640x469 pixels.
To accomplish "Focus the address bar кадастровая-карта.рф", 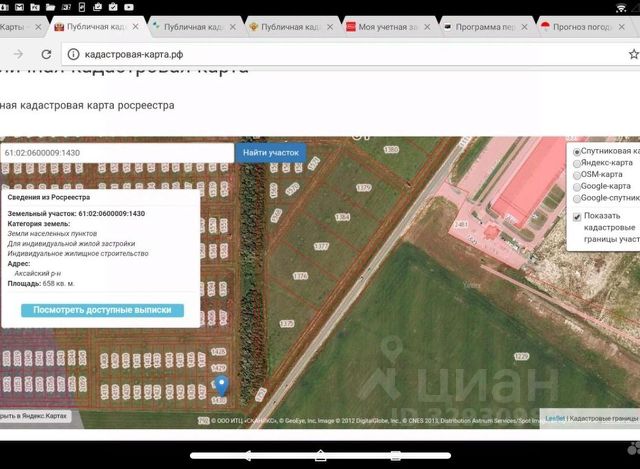I will tap(134, 54).
